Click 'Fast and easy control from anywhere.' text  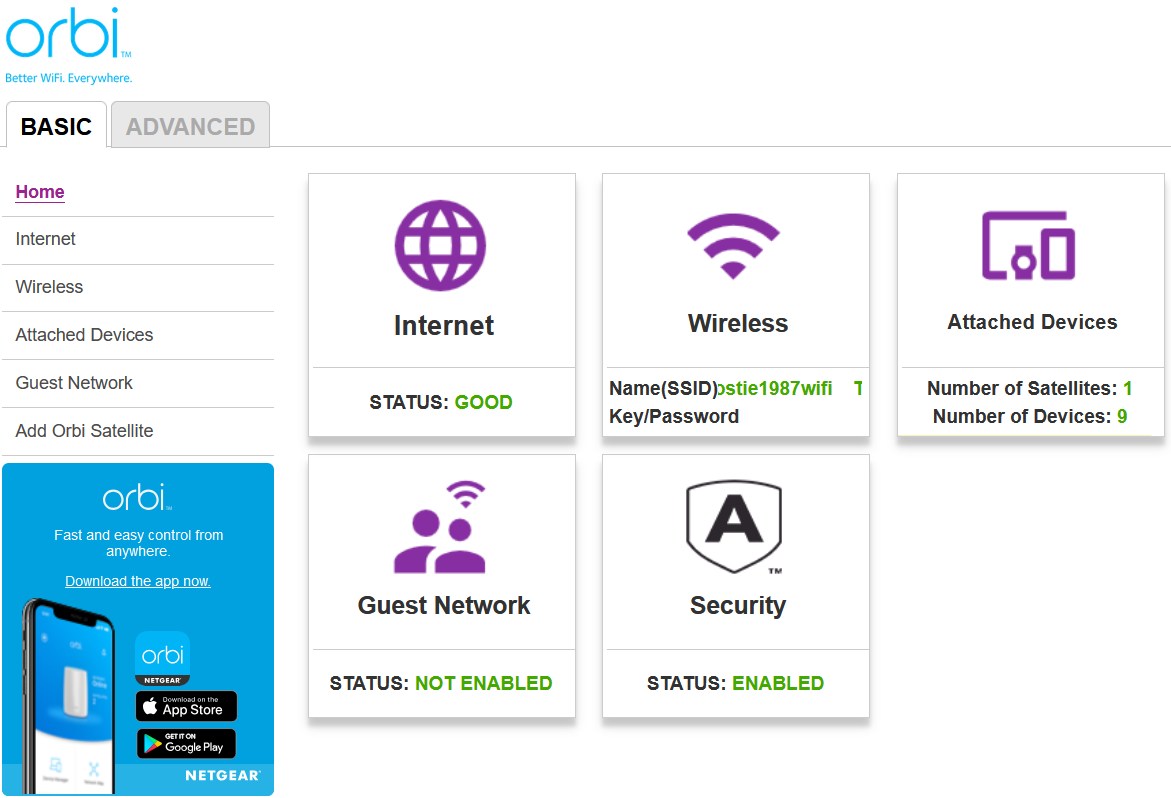pyautogui.click(x=138, y=543)
